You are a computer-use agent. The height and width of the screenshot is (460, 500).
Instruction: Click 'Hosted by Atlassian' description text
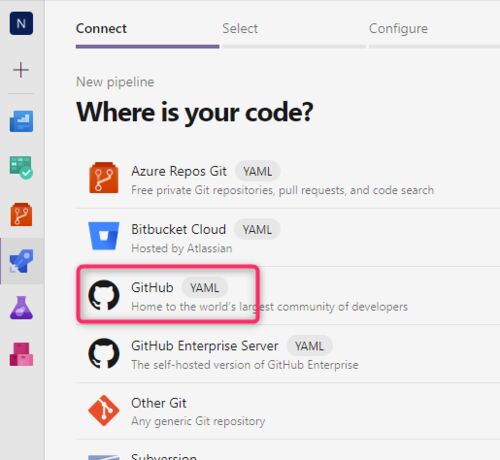tap(182, 248)
